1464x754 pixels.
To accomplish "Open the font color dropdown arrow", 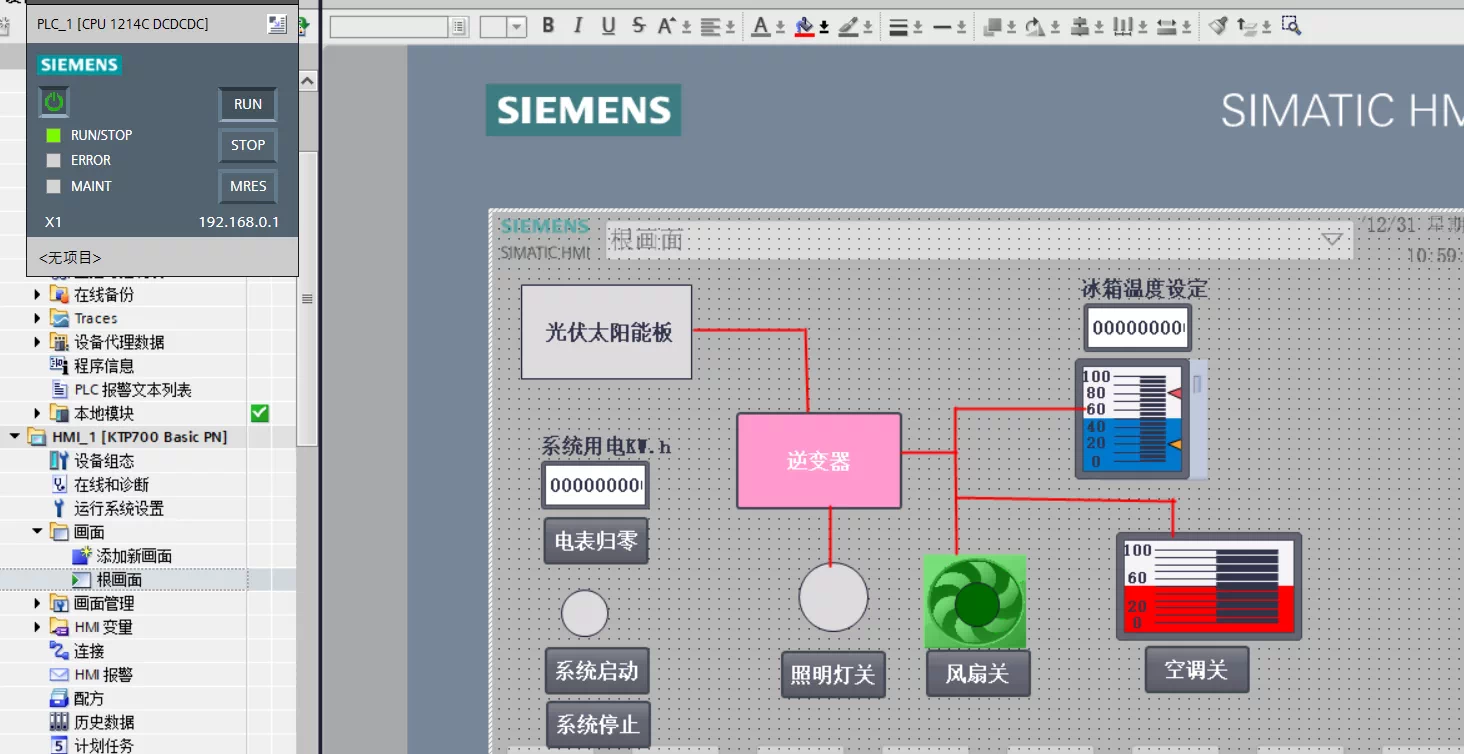I will point(779,28).
